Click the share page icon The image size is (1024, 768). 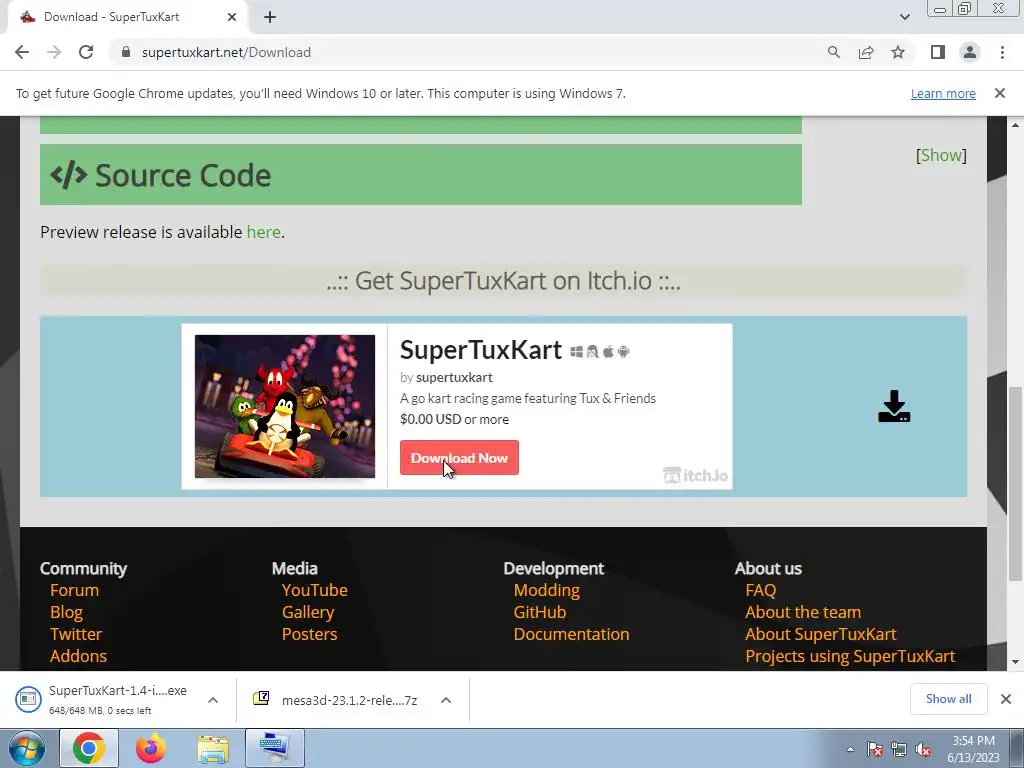coord(866,52)
